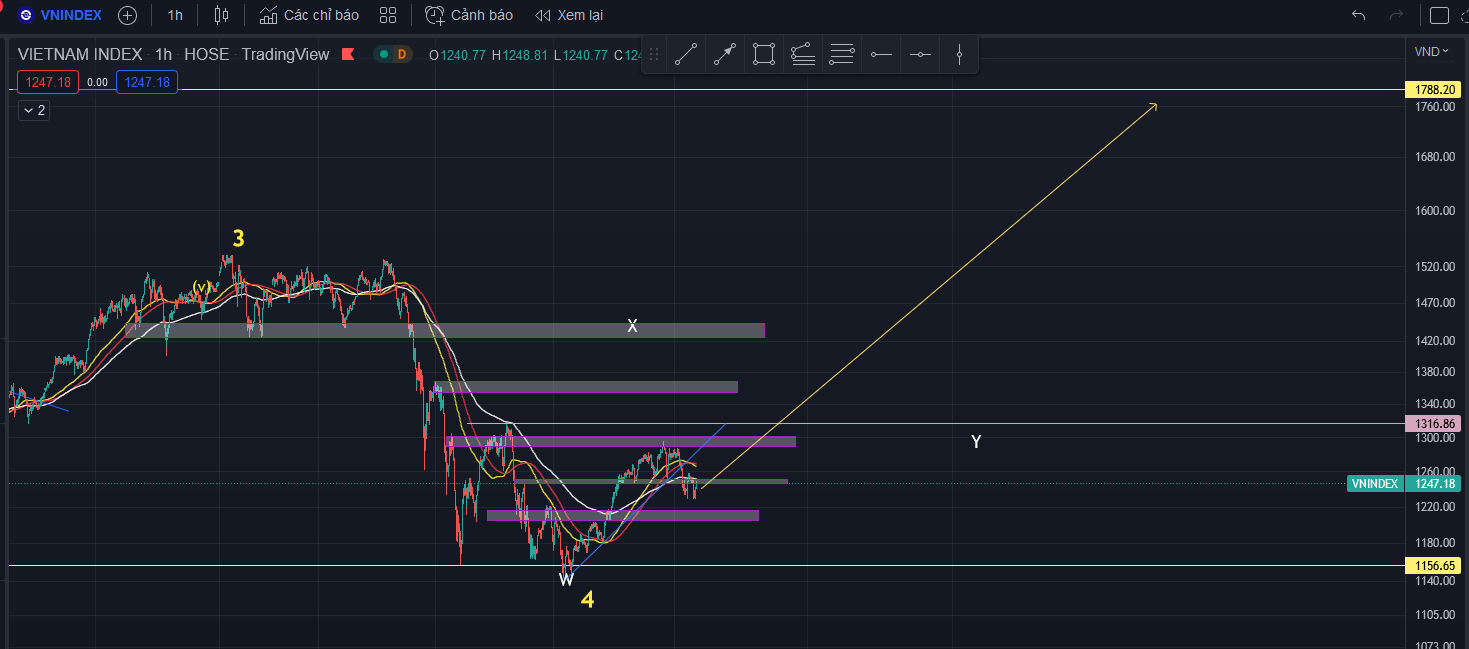Select the Fib retracement tool
Viewport: 1469px width, 649px height.
click(x=803, y=54)
